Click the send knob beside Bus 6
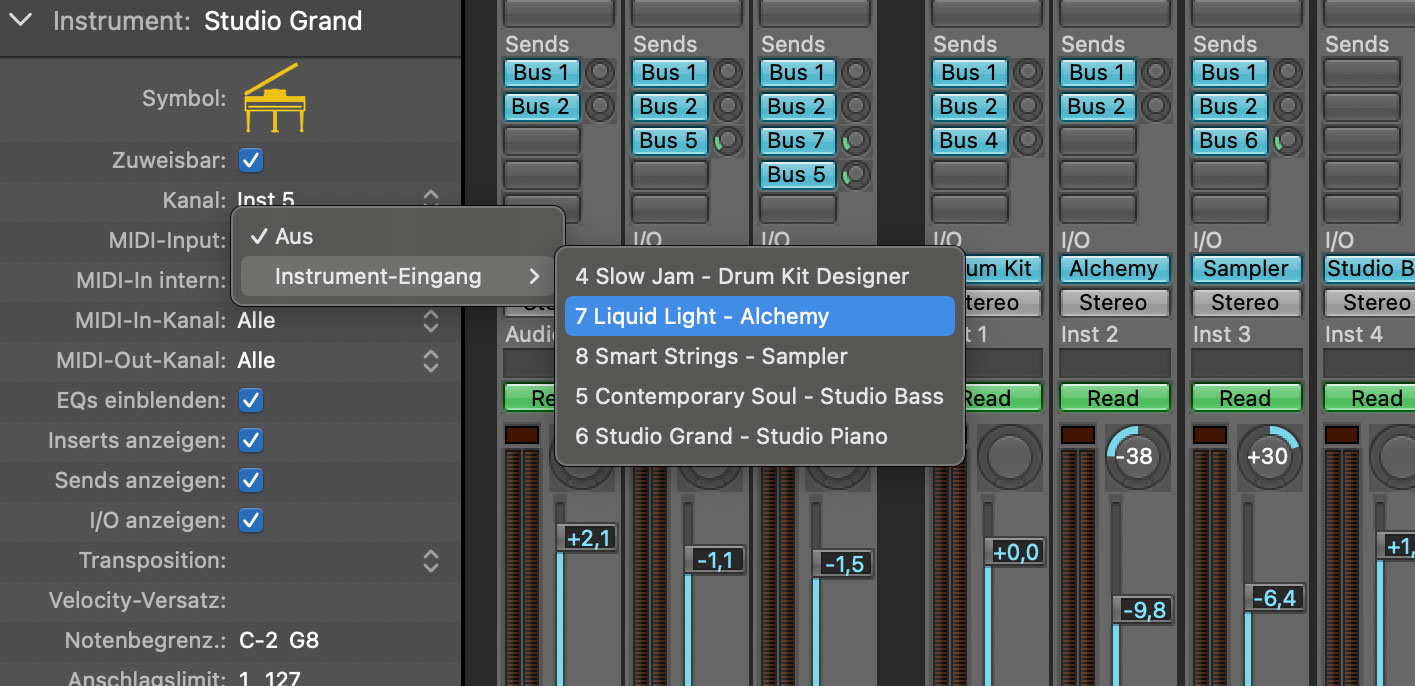The image size is (1415, 686). [1288, 141]
